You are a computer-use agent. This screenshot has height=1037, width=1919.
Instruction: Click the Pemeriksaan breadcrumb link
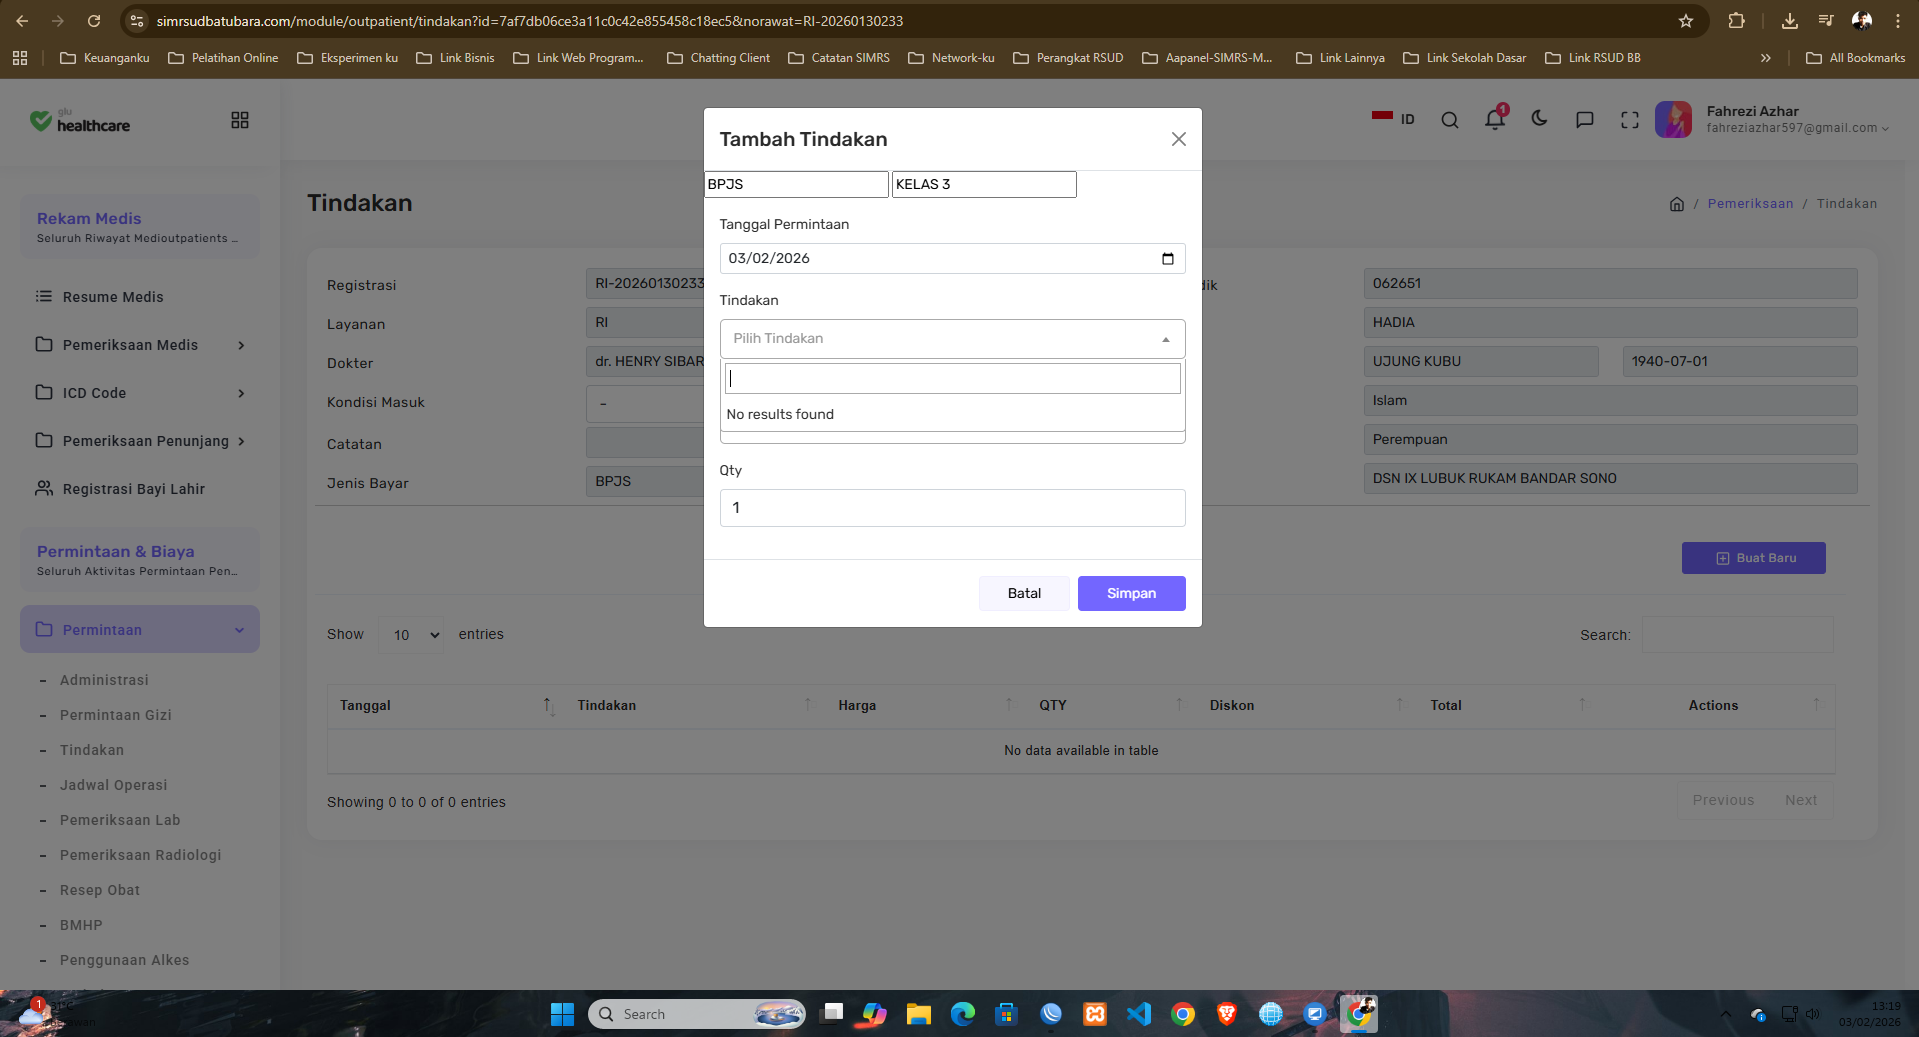pos(1750,204)
